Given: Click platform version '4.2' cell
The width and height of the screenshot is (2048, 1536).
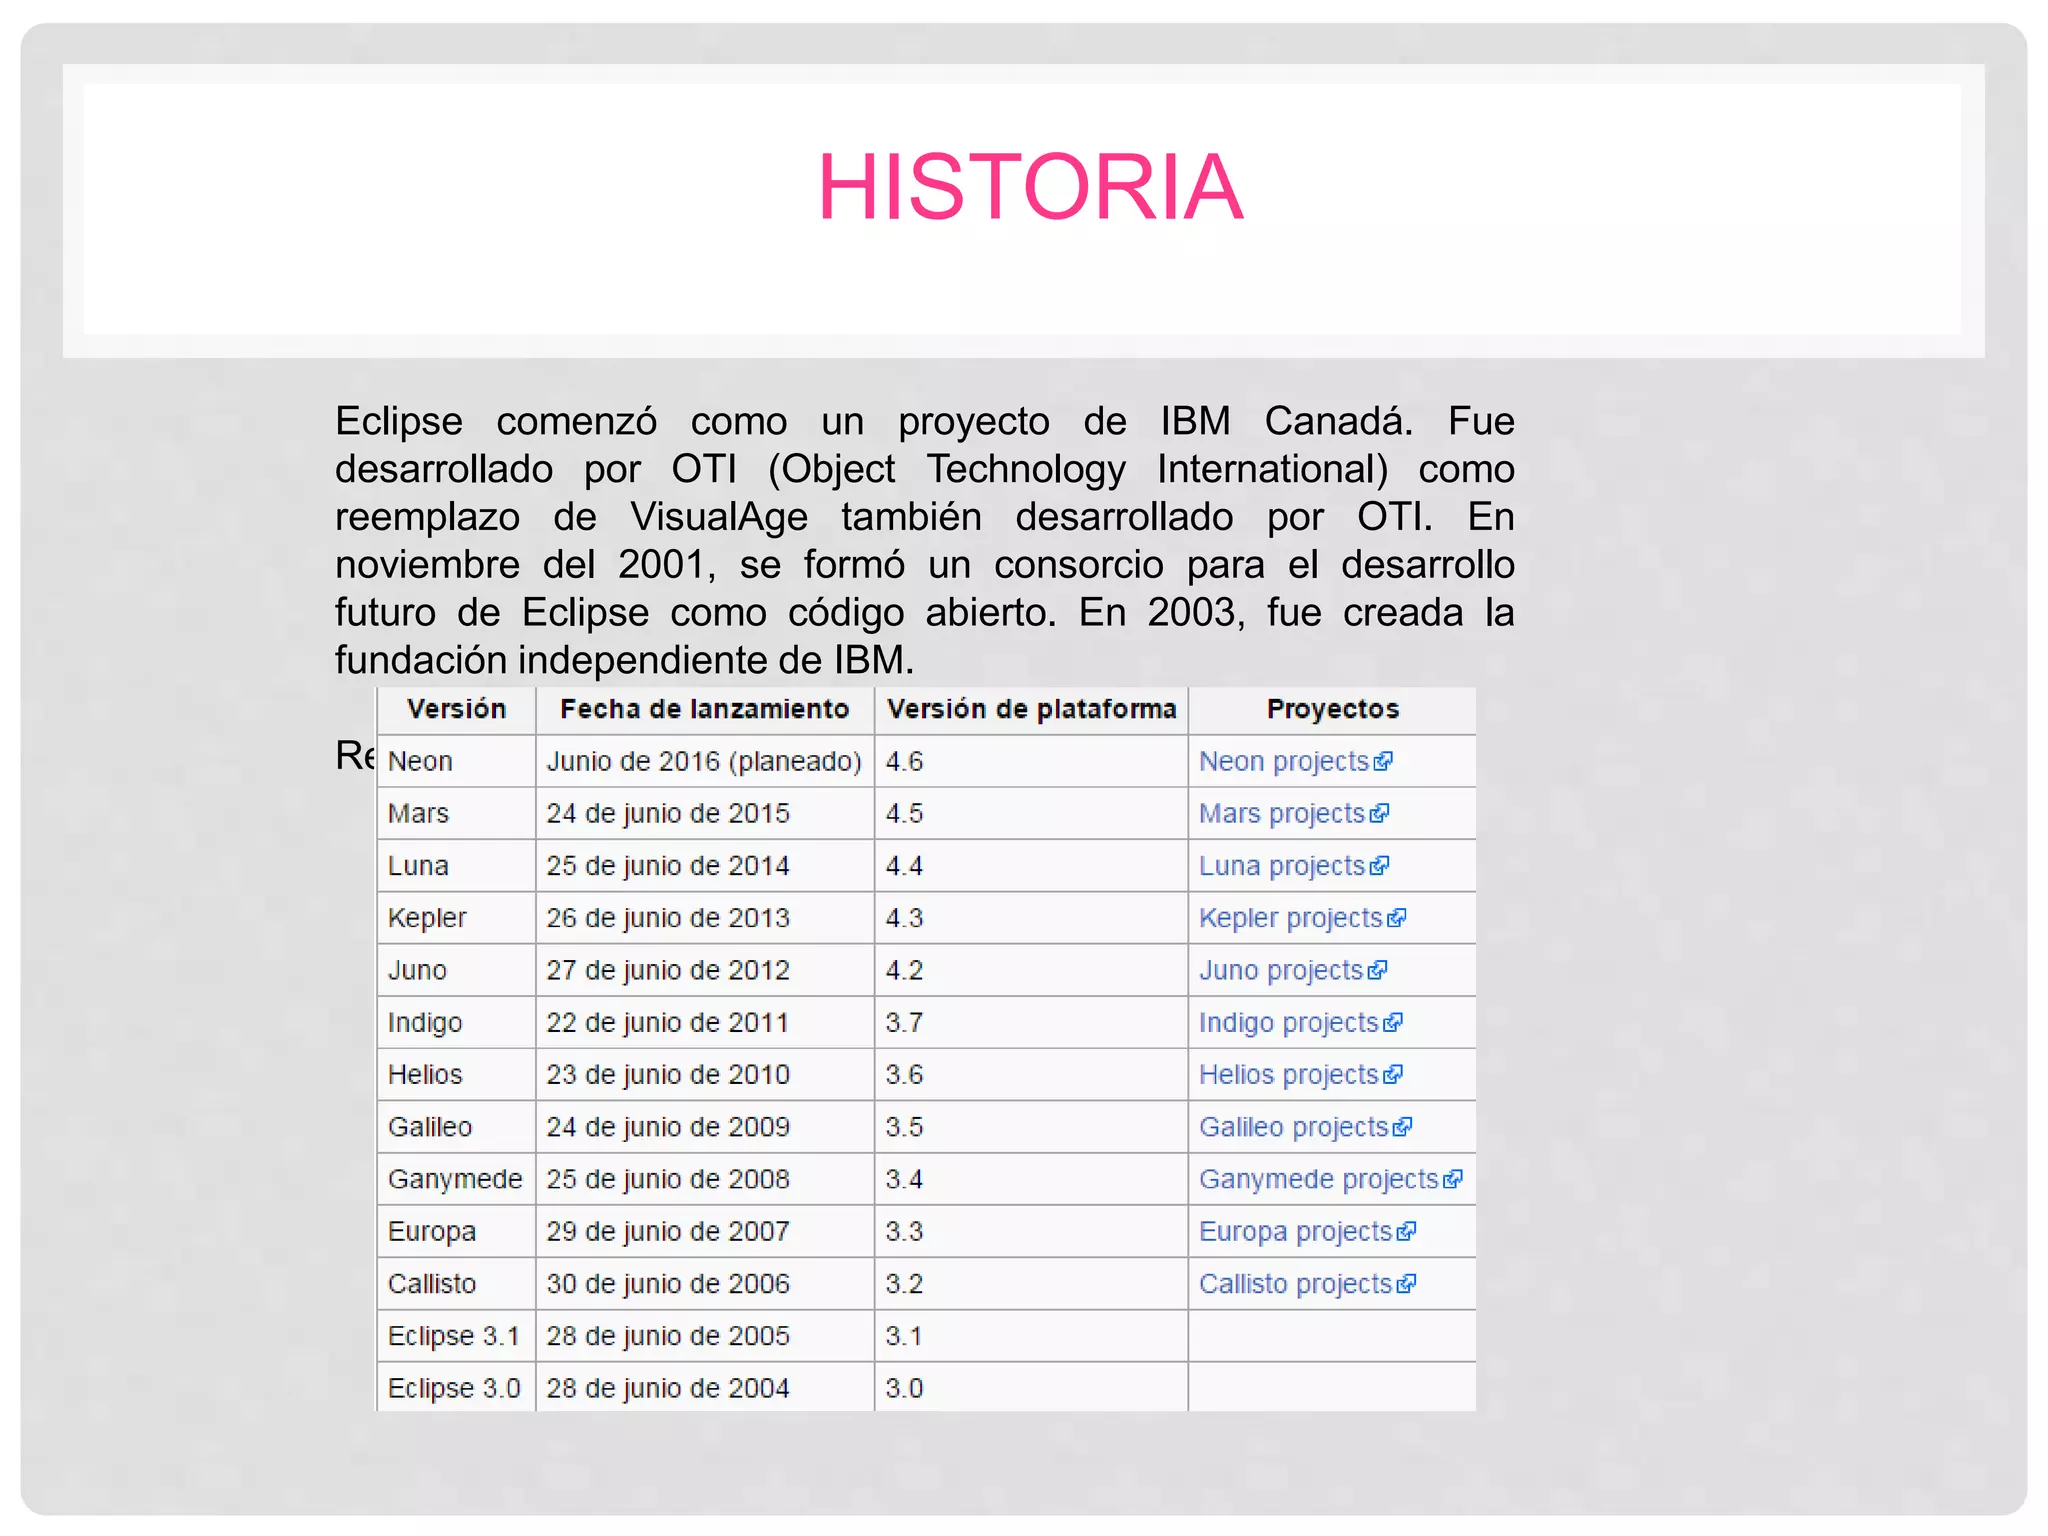Looking at the screenshot, I should point(1031,971).
